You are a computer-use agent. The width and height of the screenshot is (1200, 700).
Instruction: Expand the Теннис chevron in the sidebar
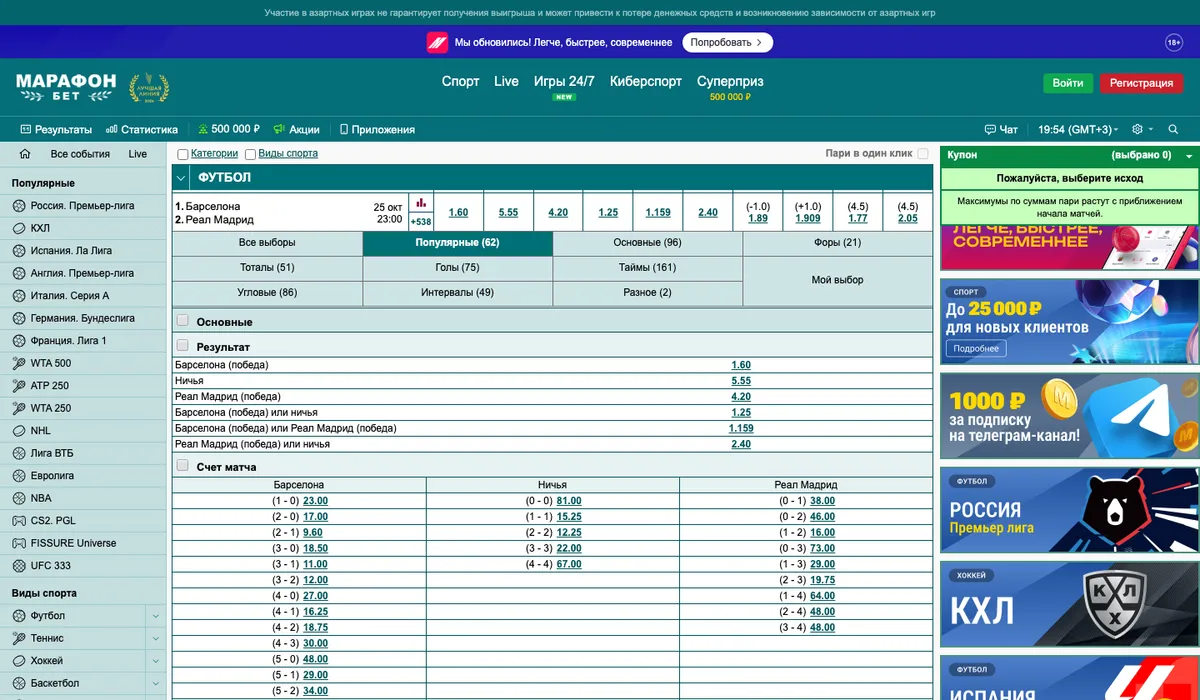click(x=156, y=638)
